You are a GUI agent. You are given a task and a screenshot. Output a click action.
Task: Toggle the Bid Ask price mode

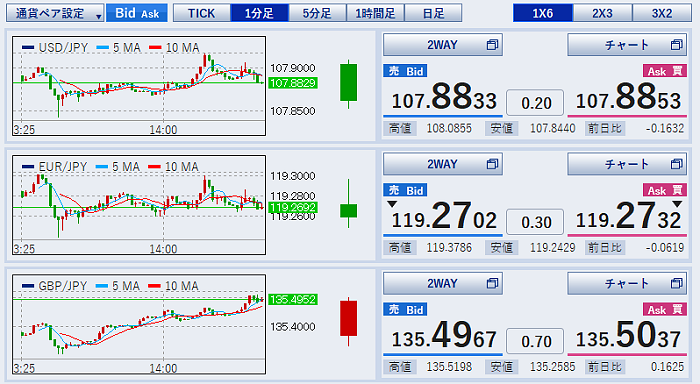point(137,13)
